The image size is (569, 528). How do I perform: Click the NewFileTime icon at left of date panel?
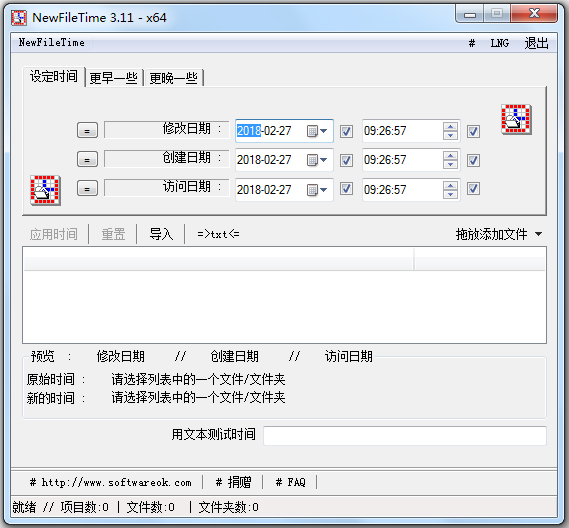[x=45, y=190]
